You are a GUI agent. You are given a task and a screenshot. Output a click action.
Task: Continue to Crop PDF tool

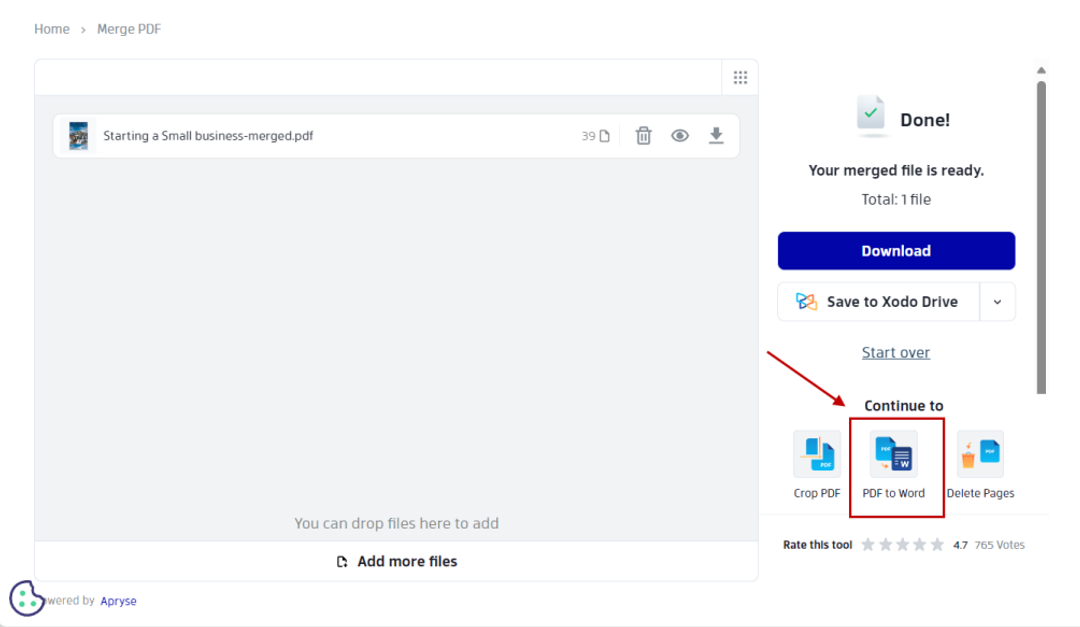[x=817, y=464]
